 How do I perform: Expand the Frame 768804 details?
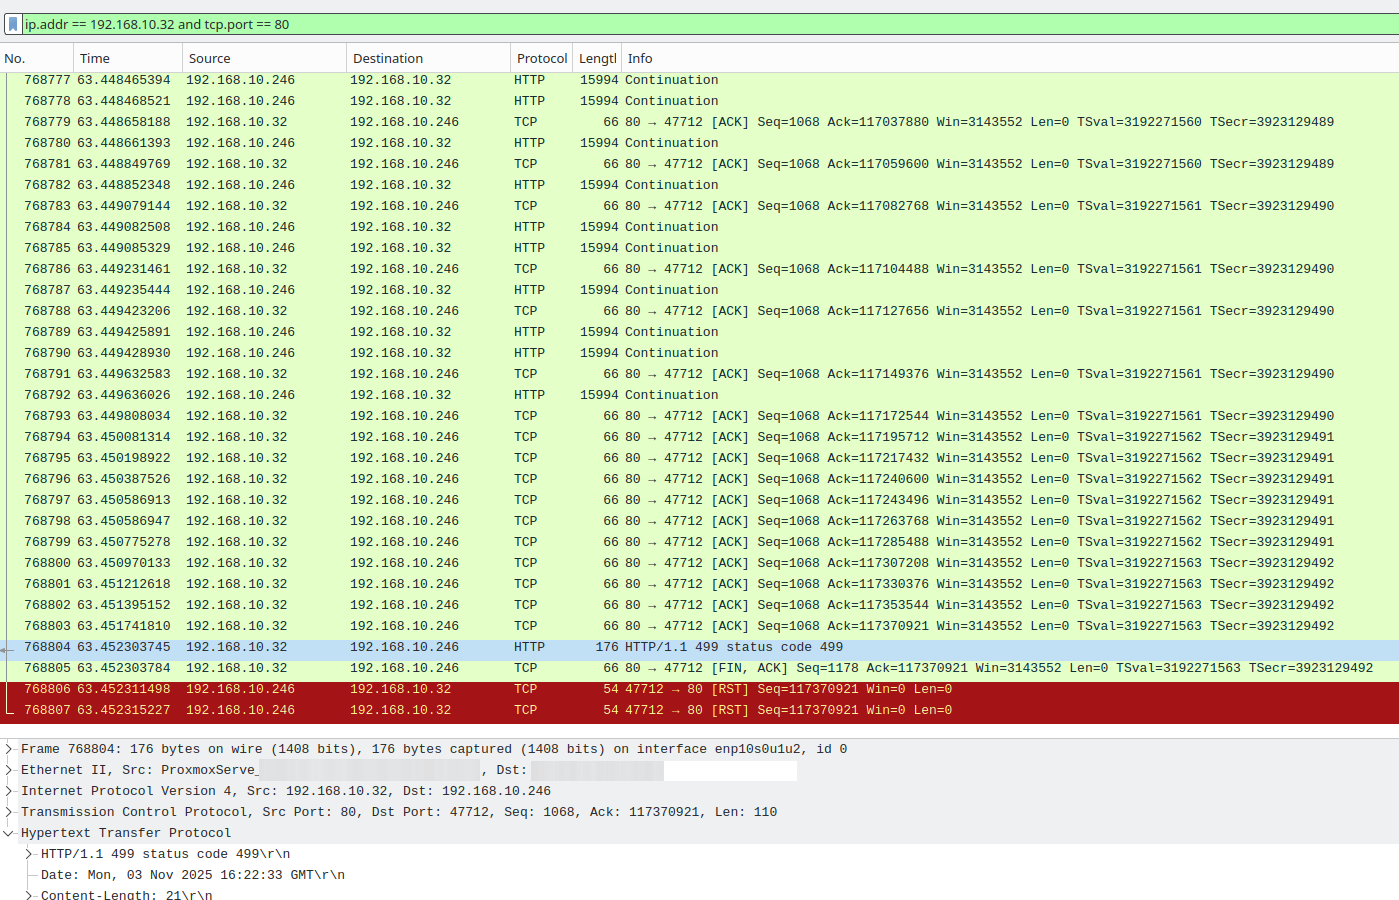pyautogui.click(x=9, y=749)
